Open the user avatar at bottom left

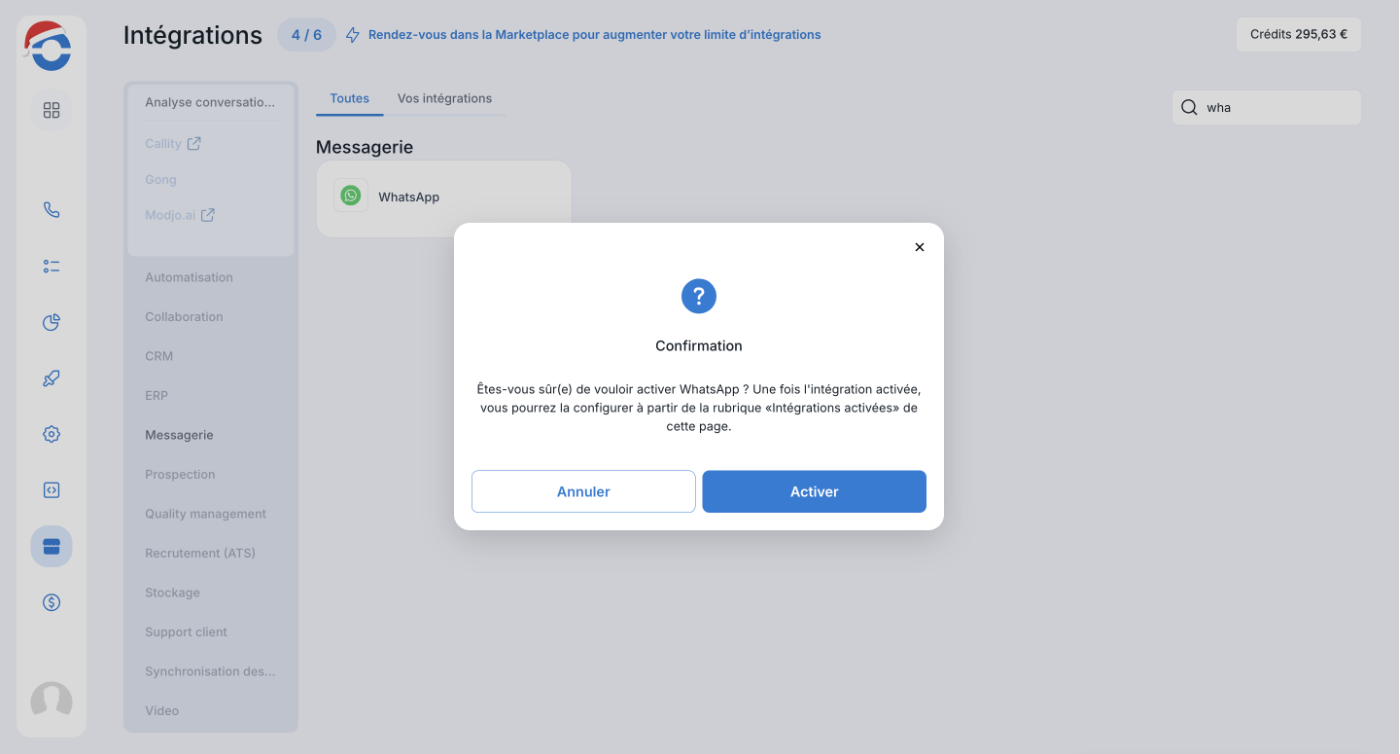tap(51, 701)
